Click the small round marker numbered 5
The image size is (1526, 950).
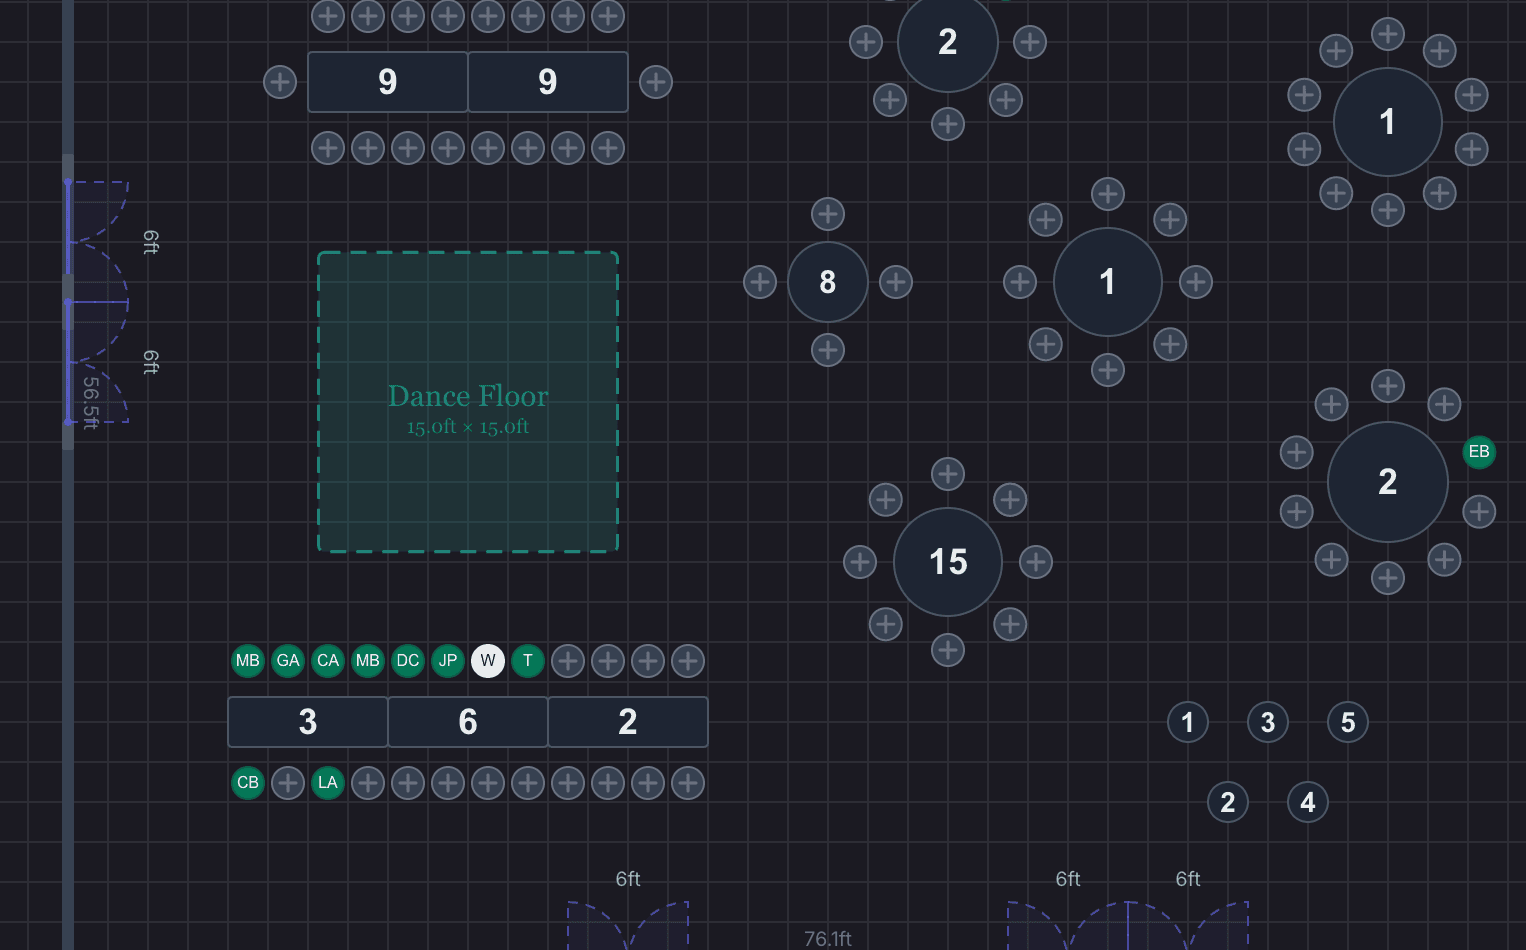[1348, 722]
